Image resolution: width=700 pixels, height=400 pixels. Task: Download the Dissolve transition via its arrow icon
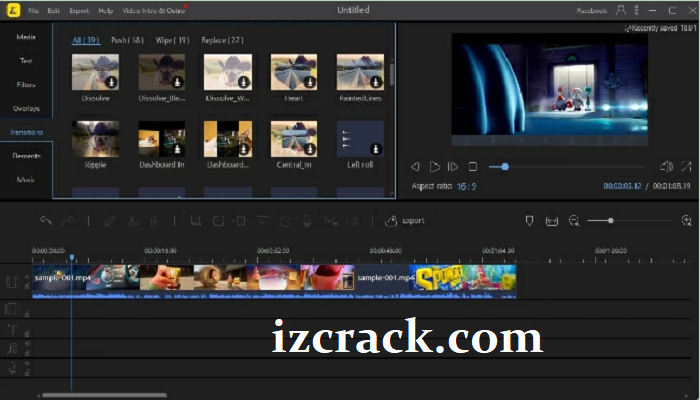coord(111,82)
